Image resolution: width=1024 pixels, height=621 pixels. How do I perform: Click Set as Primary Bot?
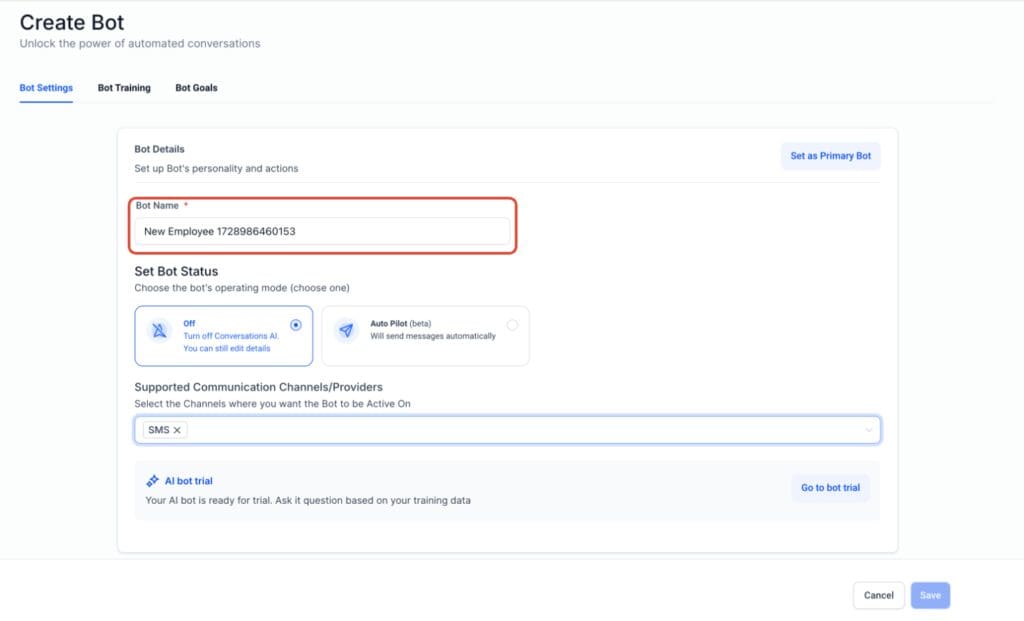[830, 156]
